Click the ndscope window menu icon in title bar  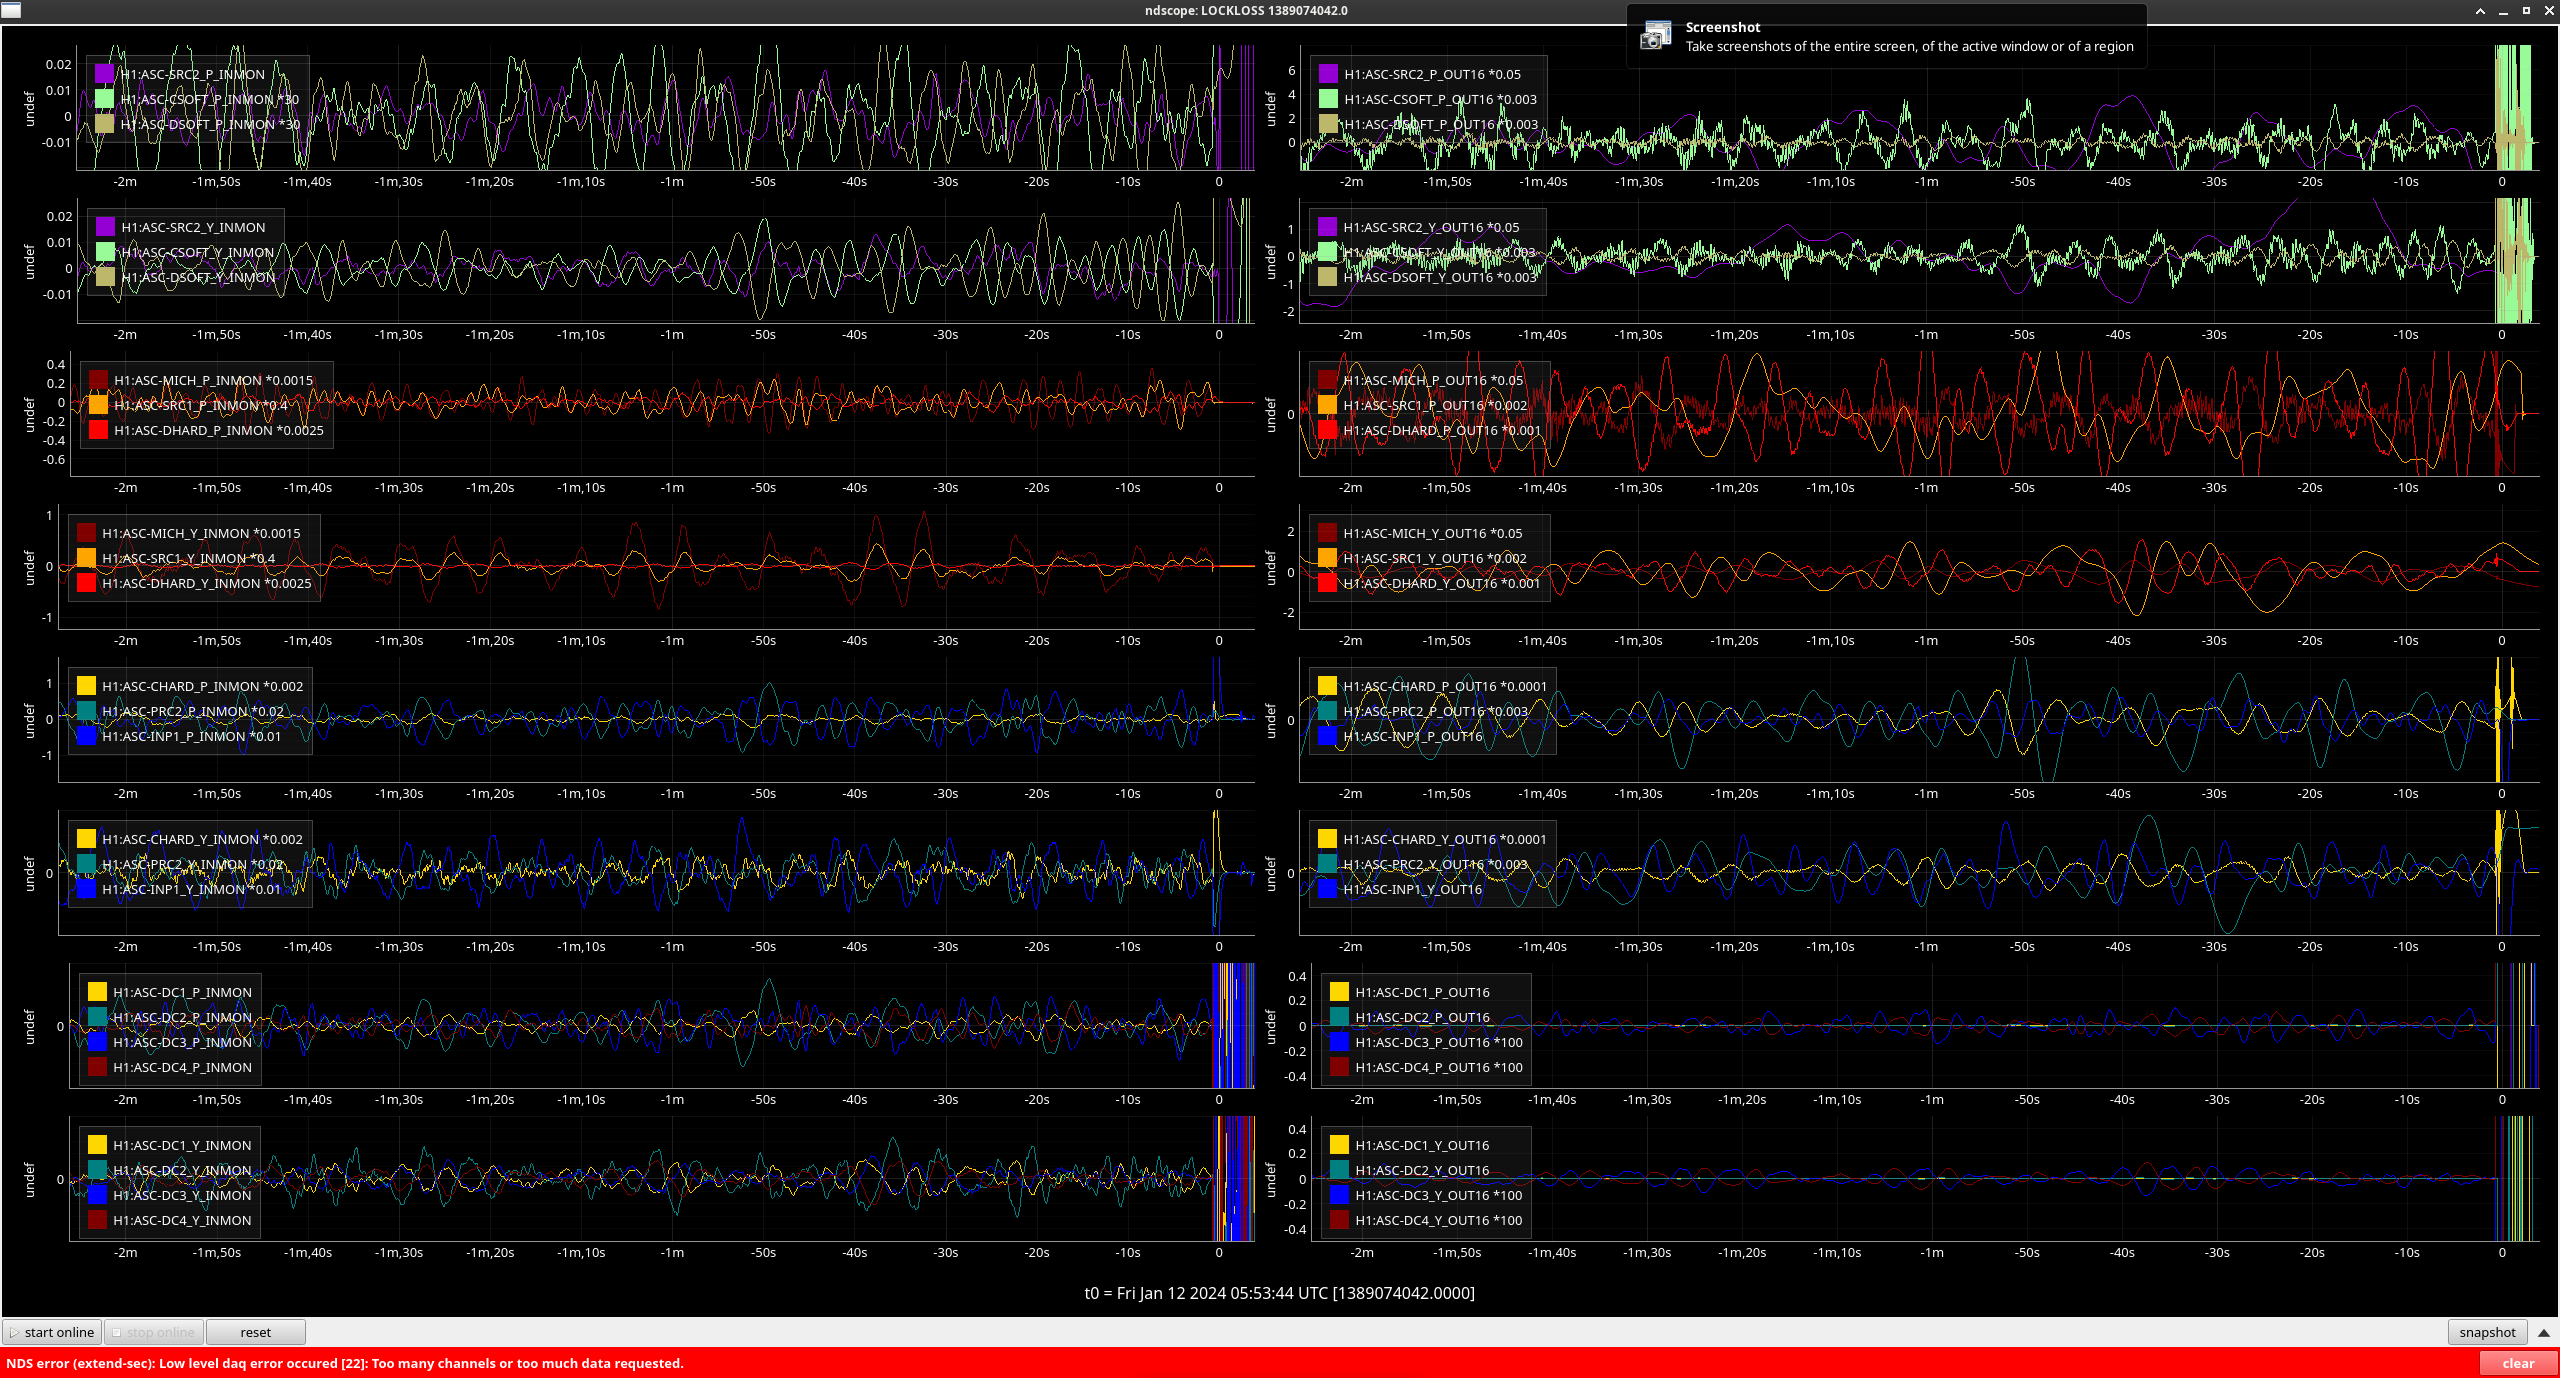10,10
